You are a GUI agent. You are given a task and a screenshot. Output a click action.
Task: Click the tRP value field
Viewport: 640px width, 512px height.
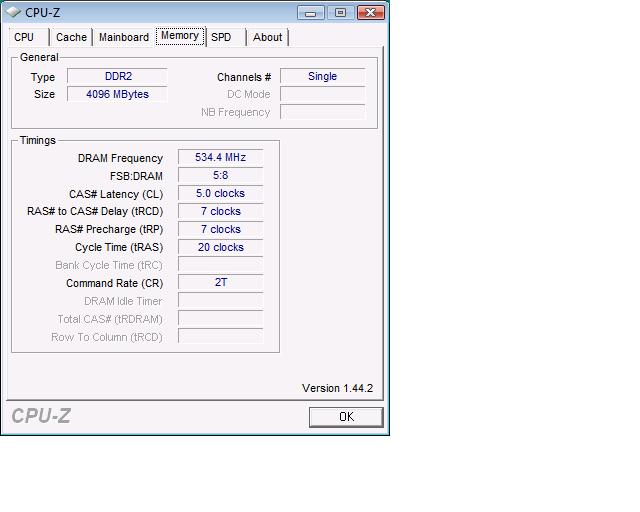point(220,229)
